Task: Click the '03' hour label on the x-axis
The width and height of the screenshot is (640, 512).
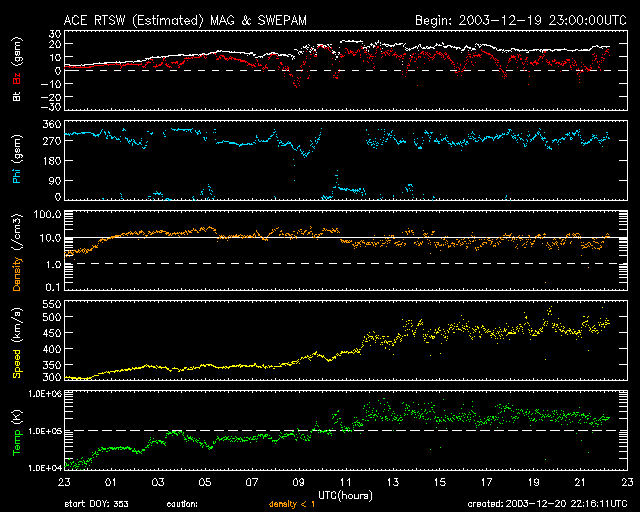Action: click(158, 482)
